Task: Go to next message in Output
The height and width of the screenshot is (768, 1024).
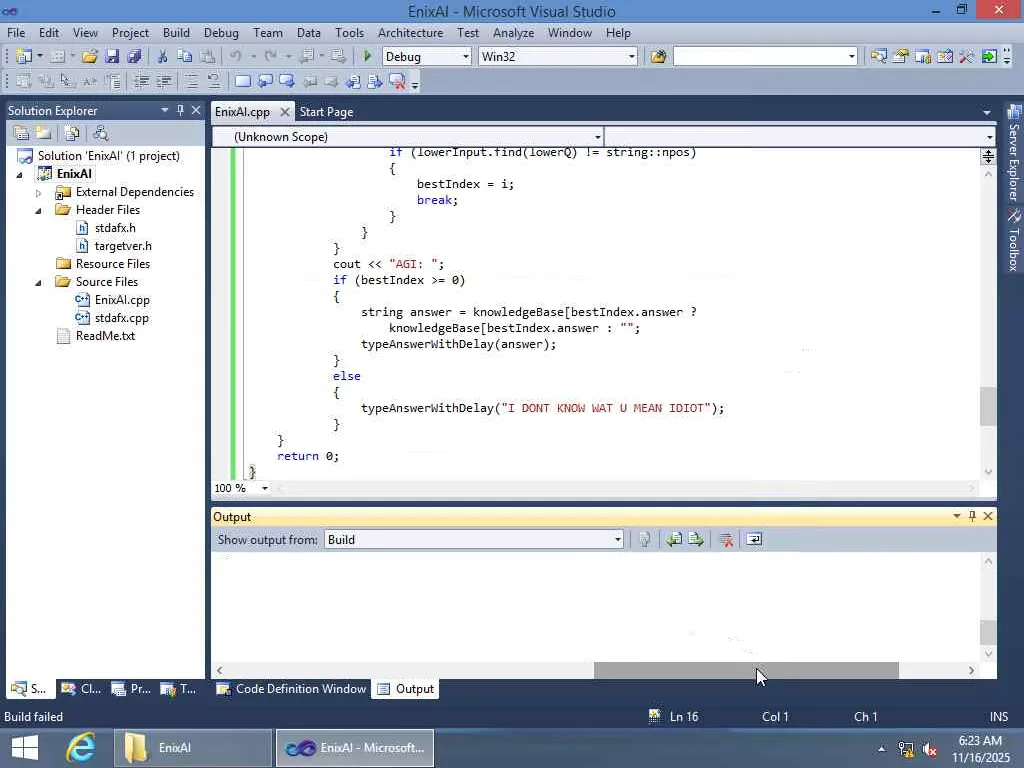Action: point(696,539)
